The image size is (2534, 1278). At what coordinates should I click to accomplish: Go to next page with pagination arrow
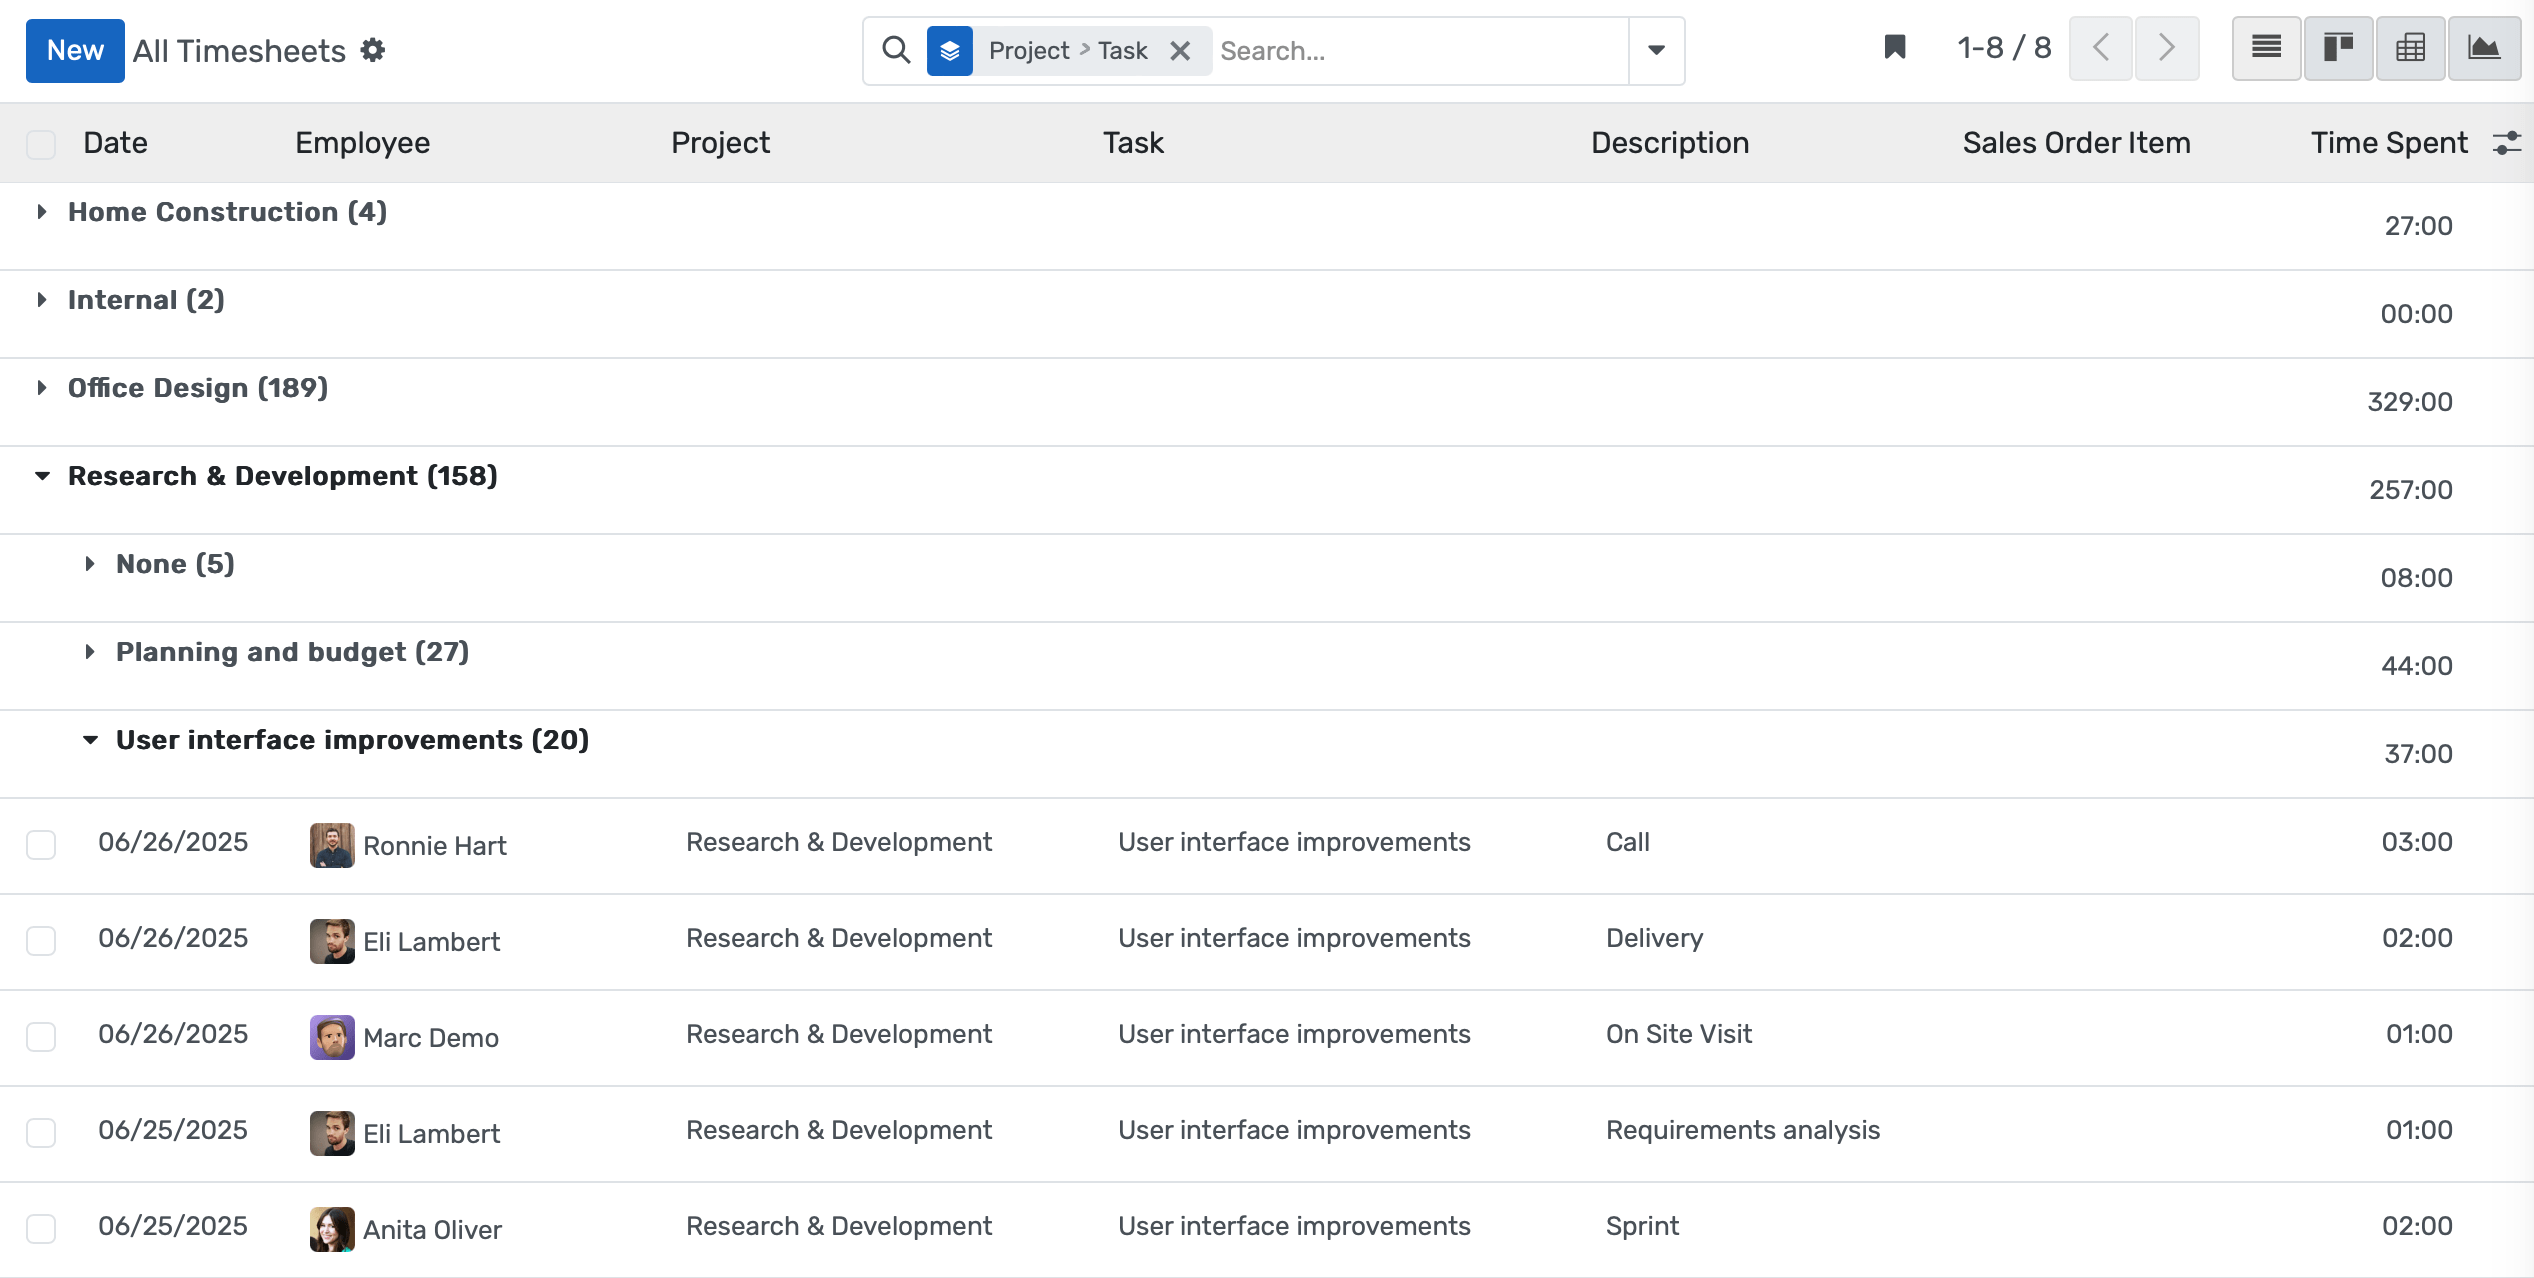click(x=2166, y=48)
